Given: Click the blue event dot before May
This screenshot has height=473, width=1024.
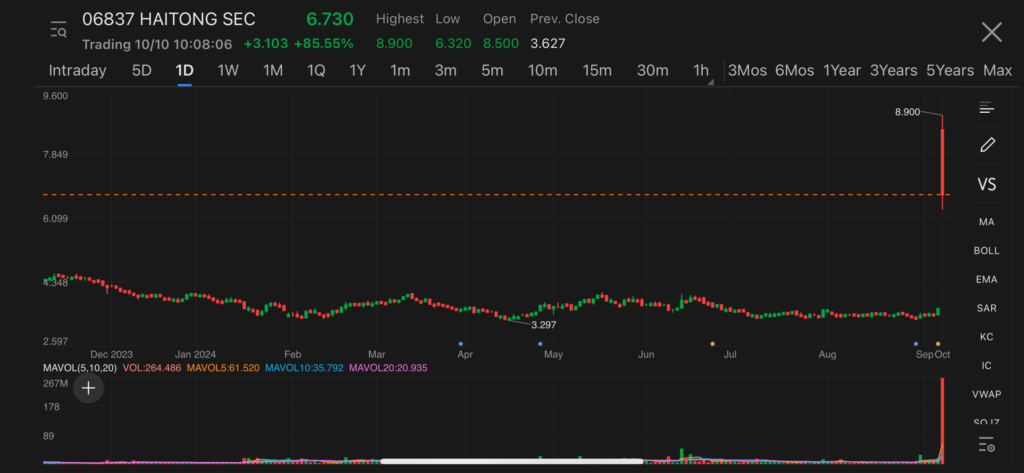Looking at the screenshot, I should click(540, 344).
